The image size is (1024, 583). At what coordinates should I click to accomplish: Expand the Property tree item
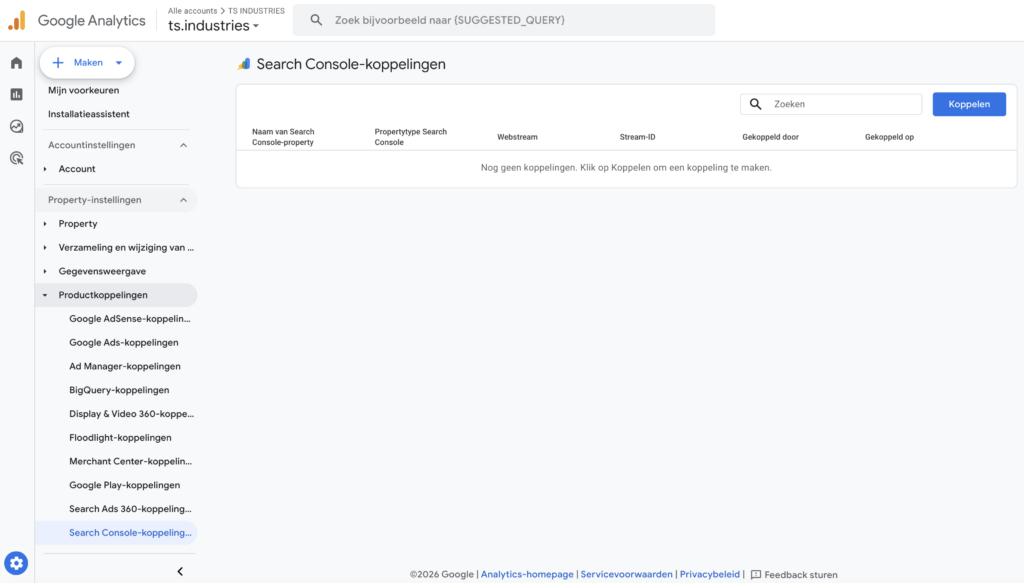[45, 224]
